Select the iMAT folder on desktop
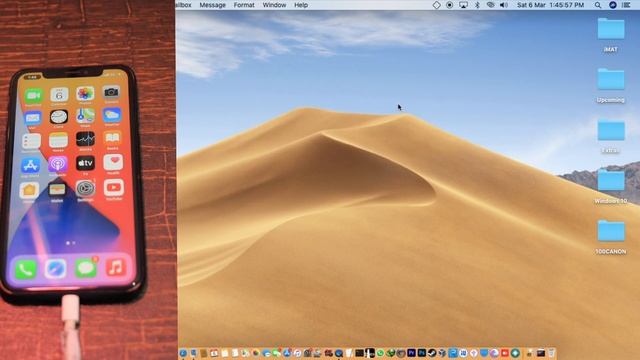 tap(611, 35)
